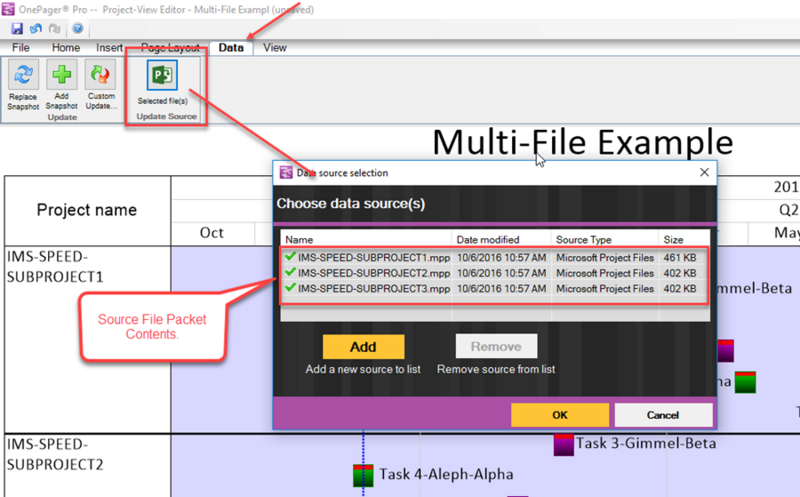
Task: Select IMS-SPEED-SUBPROJECT3.mpp row
Action: coord(494,288)
